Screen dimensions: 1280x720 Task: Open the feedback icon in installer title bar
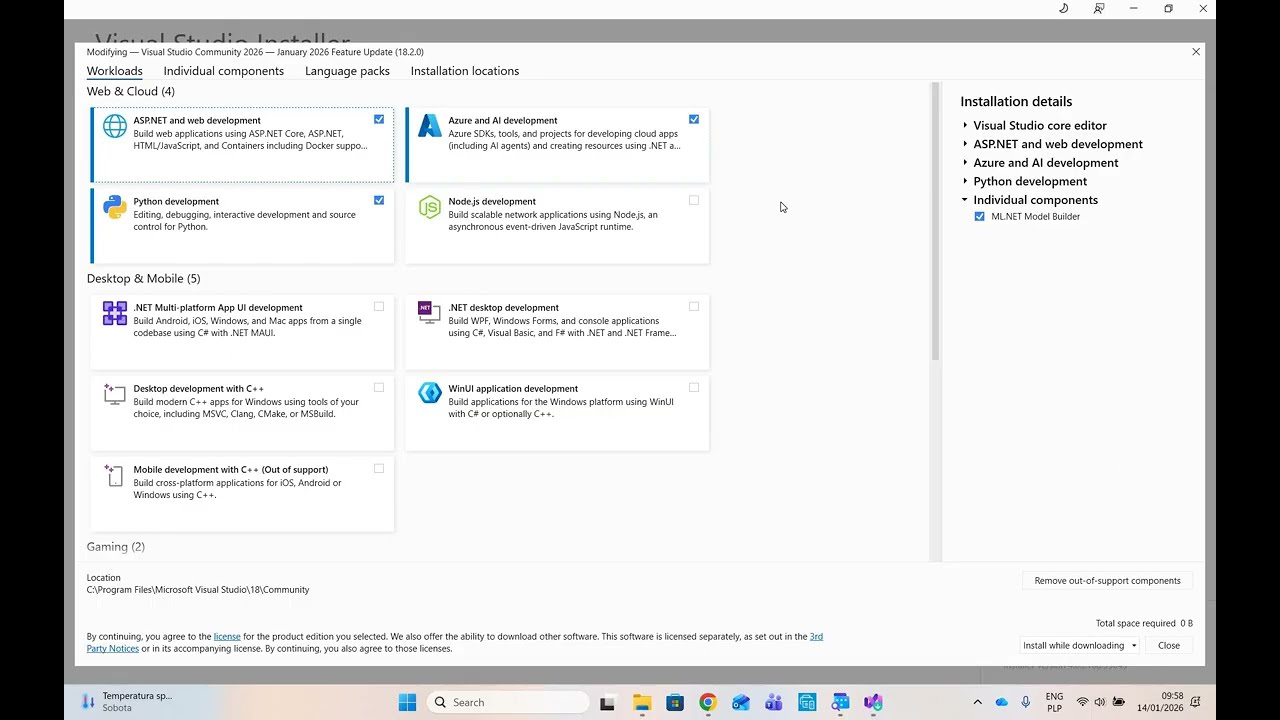point(1099,9)
